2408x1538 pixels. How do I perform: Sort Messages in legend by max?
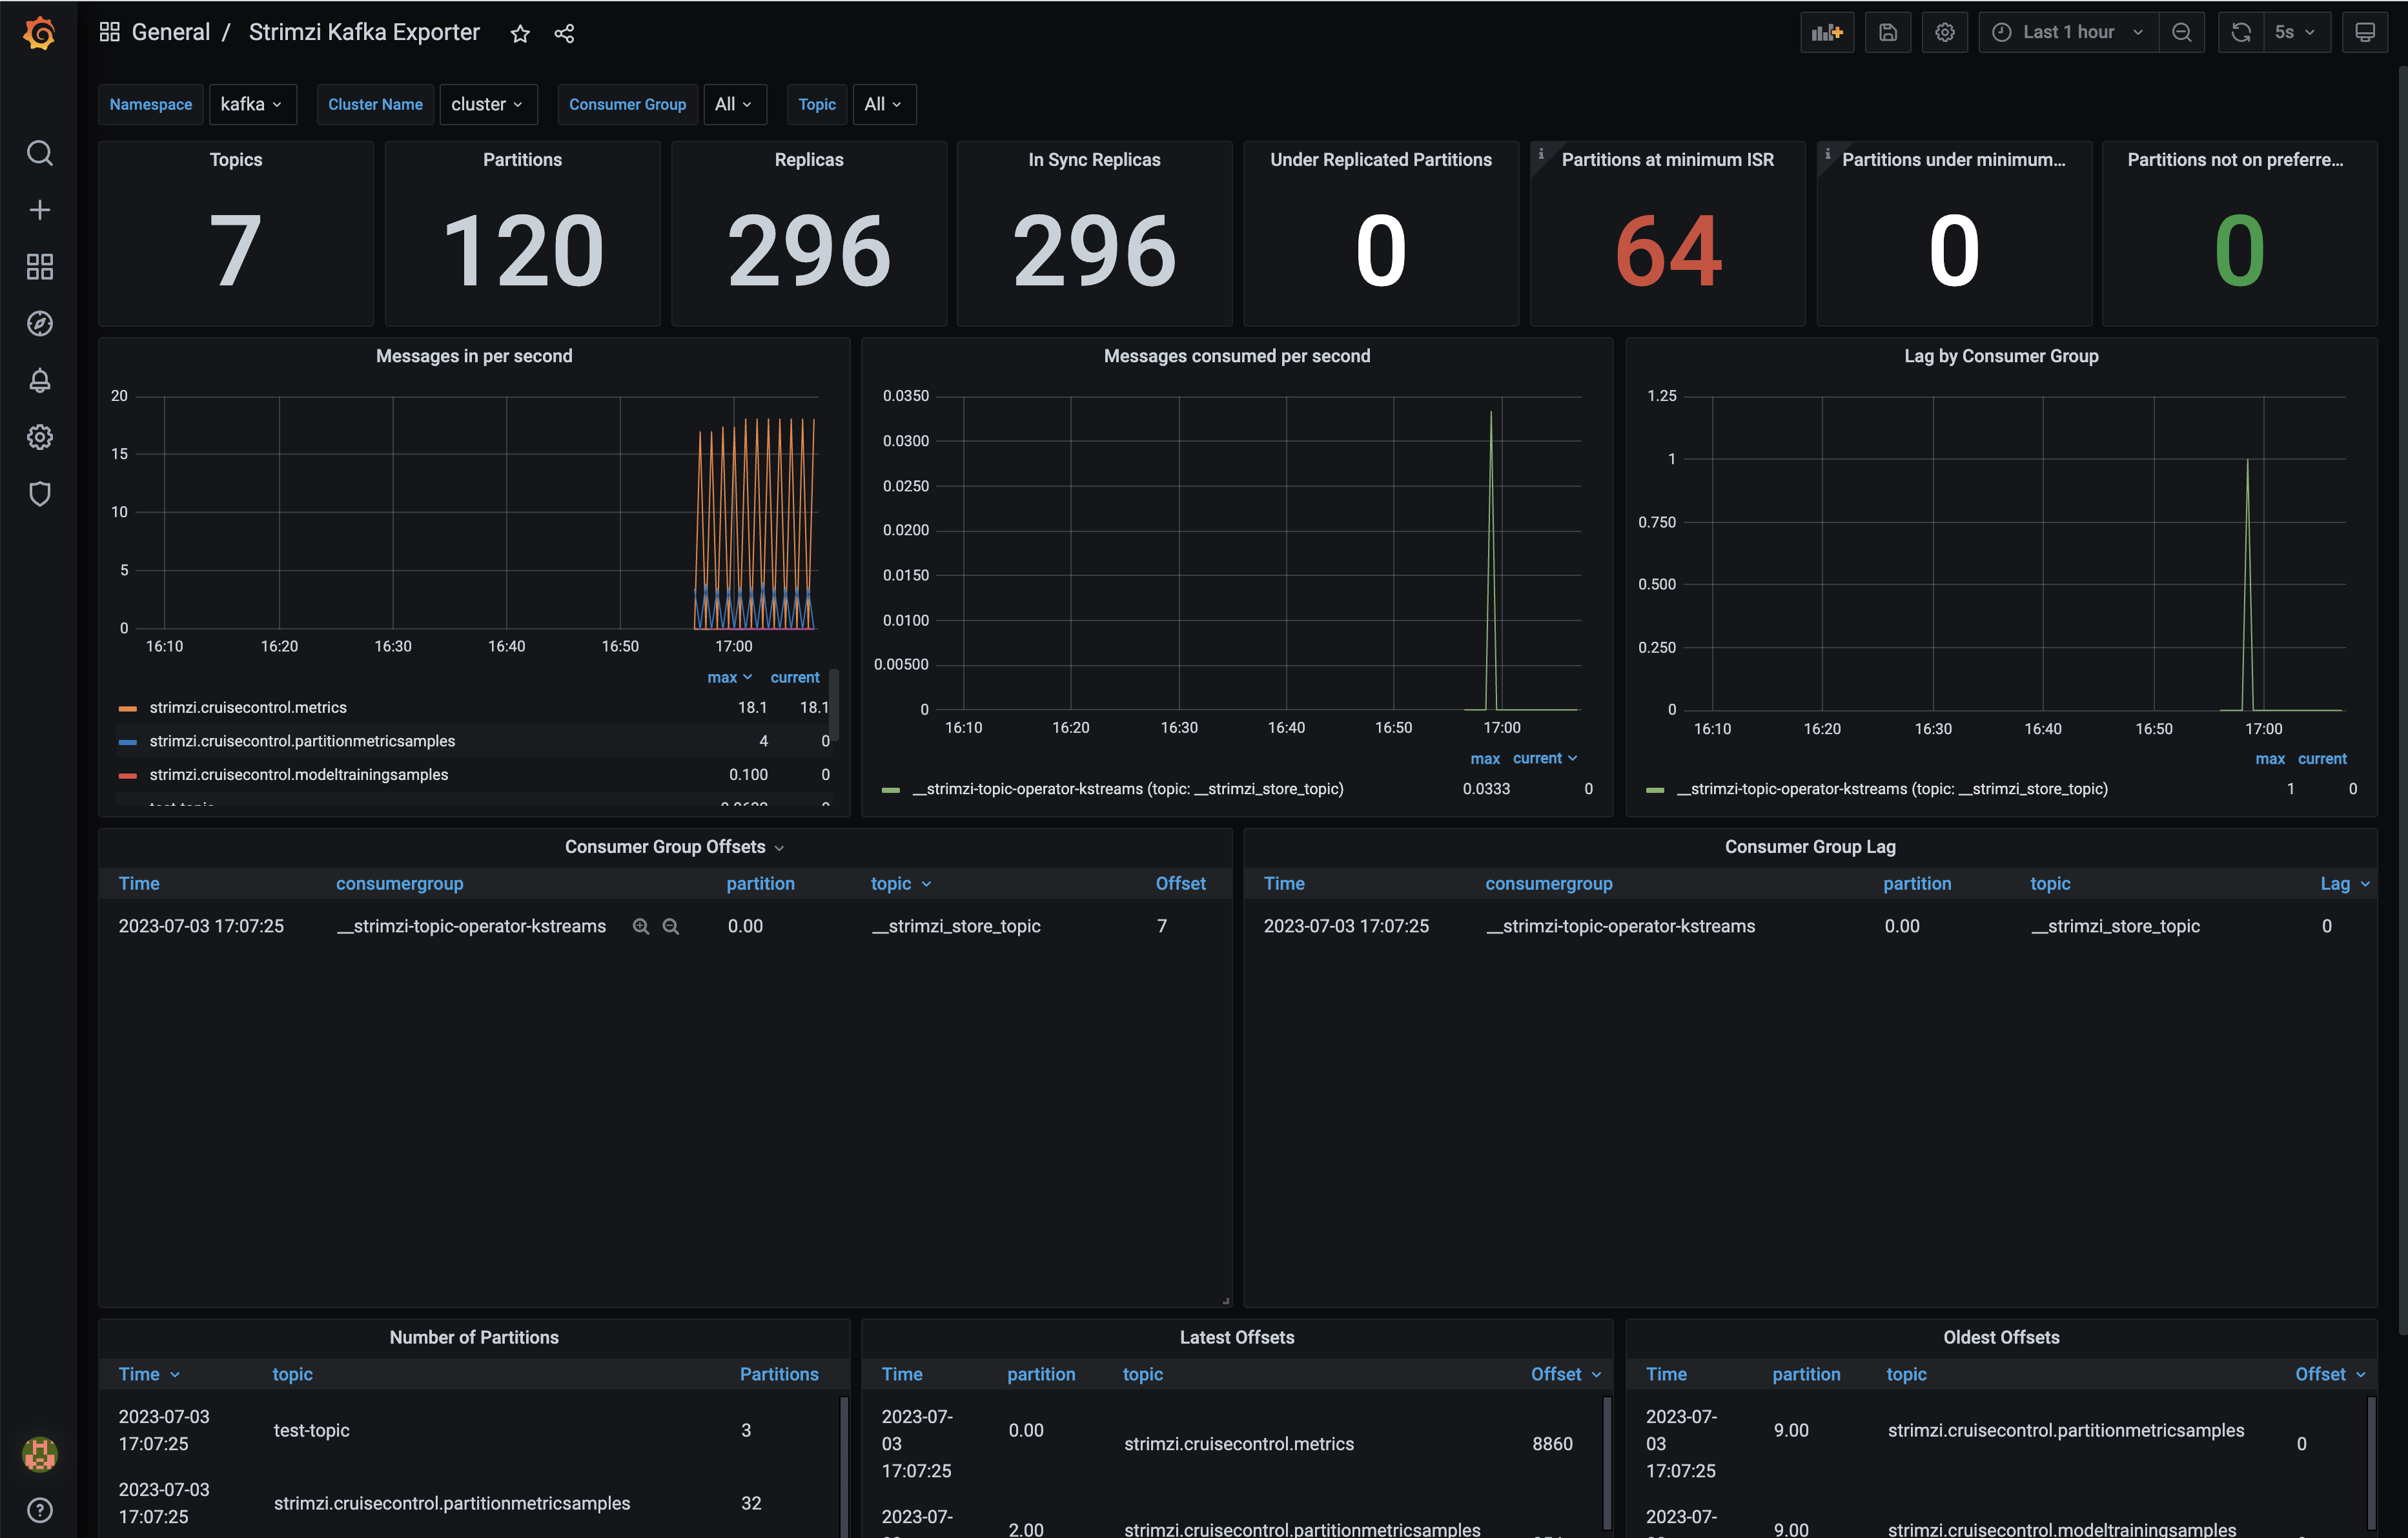pos(729,677)
